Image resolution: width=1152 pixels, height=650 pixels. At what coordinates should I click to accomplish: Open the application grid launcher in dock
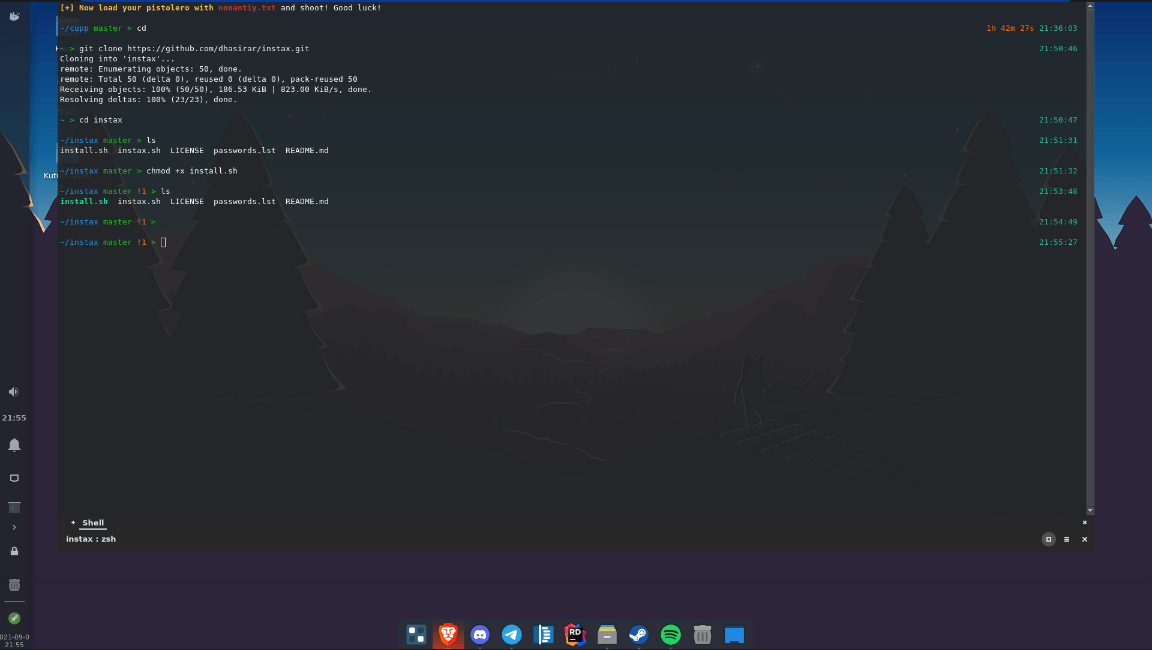417,635
